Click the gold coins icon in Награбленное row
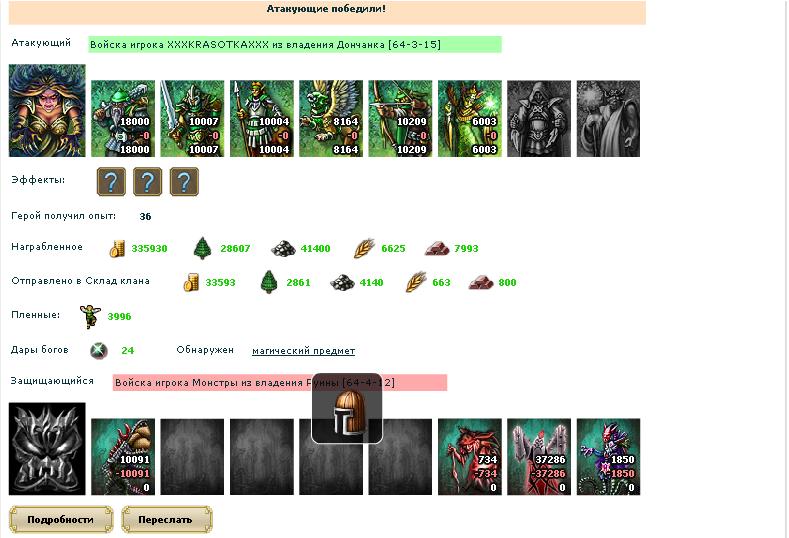Image resolution: width=789 pixels, height=538 pixels. point(117,249)
